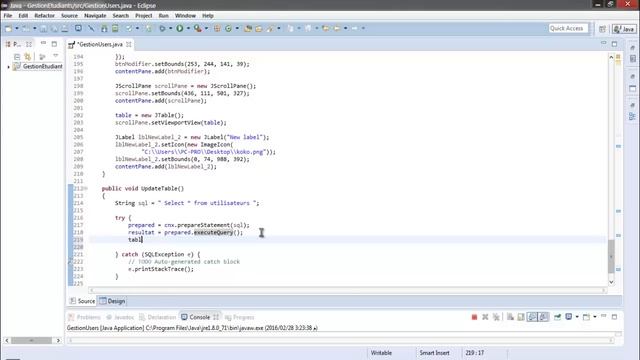Click the Debug bug icon
The height and width of the screenshot is (360, 640).
click(x=162, y=29)
